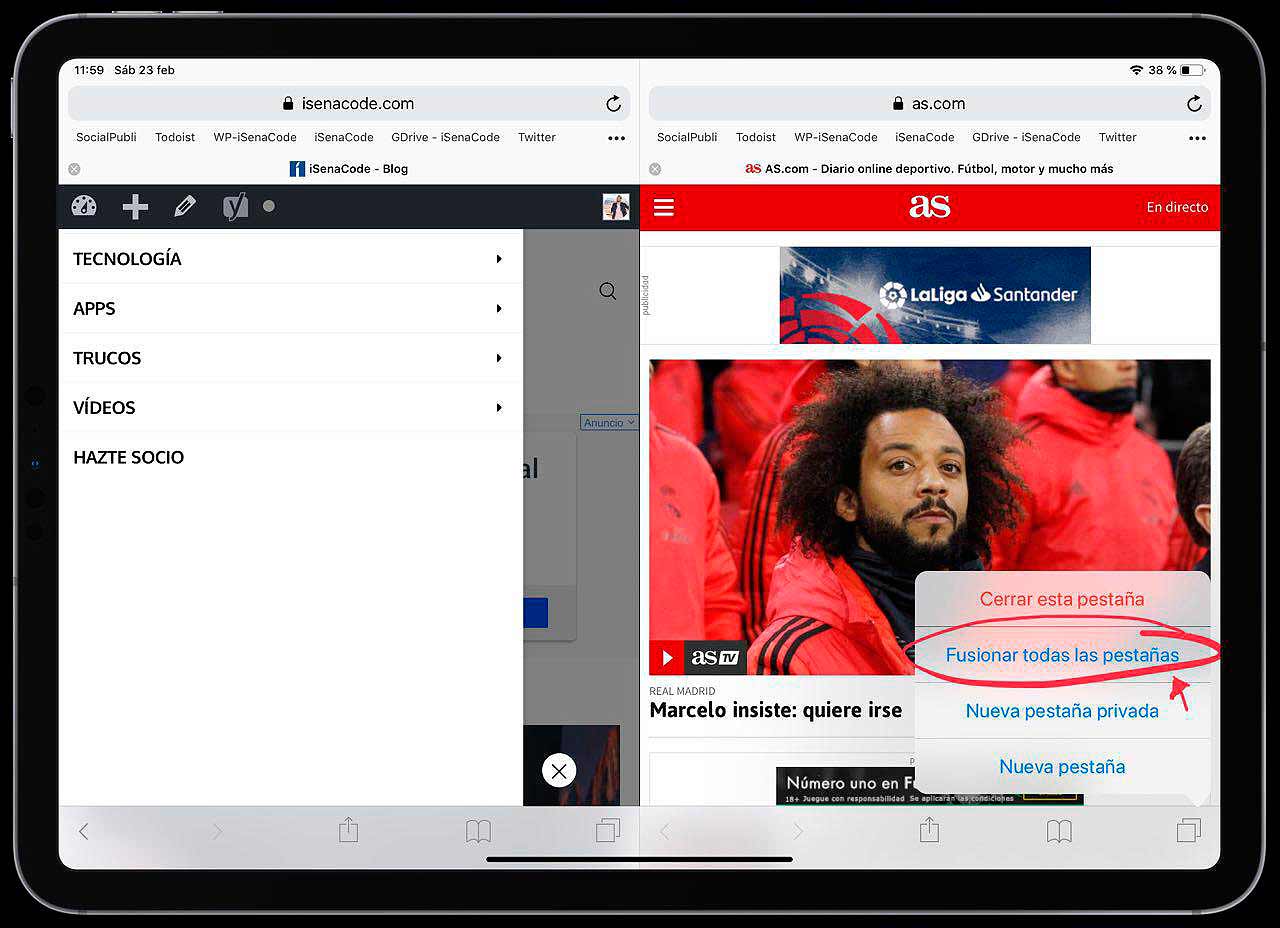The width and height of the screenshot is (1280, 928).
Task: Open the WordPress dashboard gauge icon
Action: click(84, 206)
